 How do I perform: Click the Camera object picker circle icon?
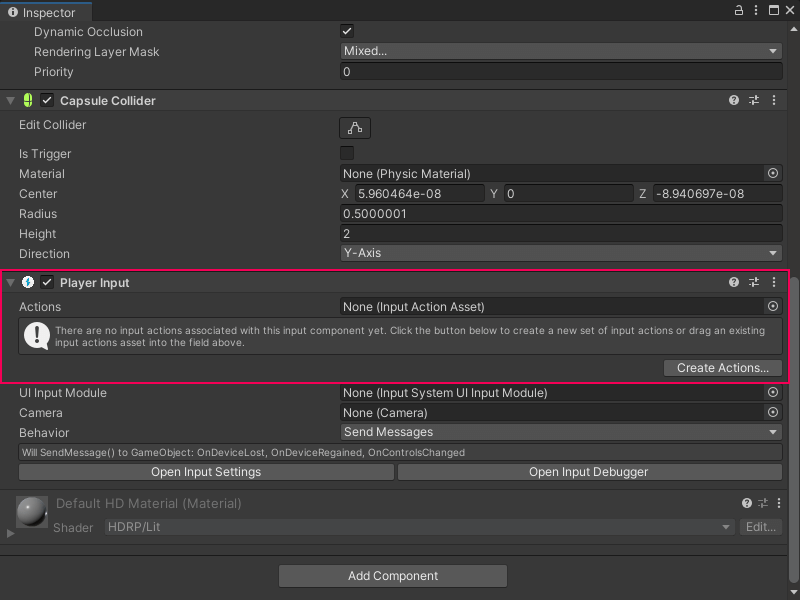coord(772,412)
